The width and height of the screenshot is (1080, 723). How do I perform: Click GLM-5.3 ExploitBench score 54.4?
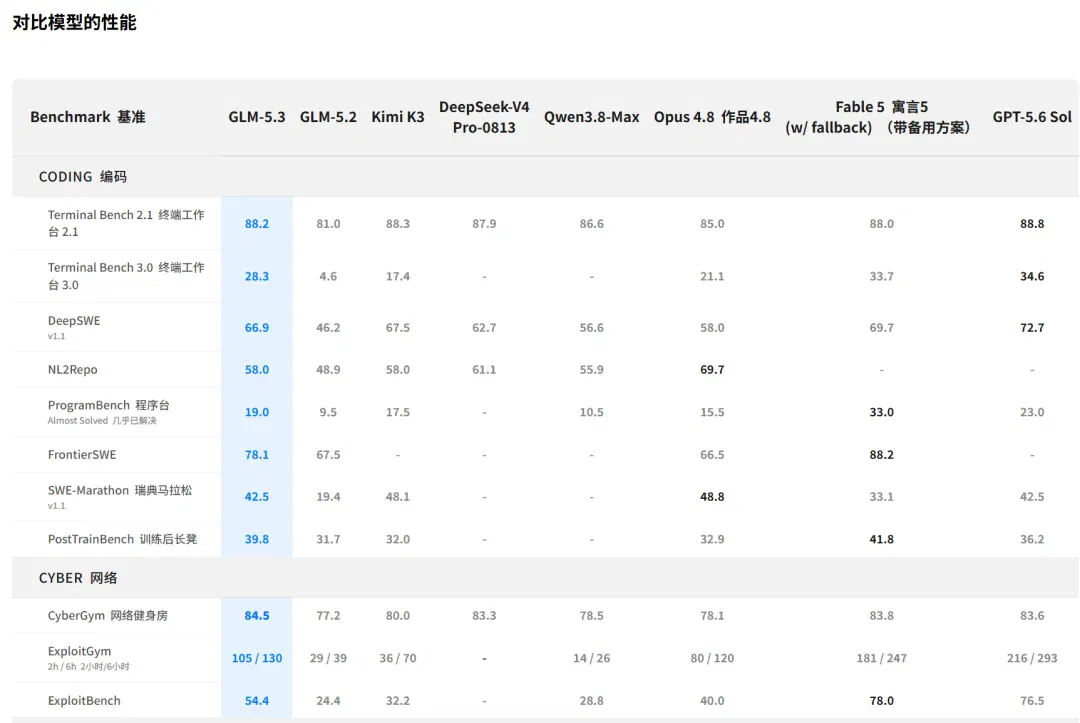click(256, 701)
